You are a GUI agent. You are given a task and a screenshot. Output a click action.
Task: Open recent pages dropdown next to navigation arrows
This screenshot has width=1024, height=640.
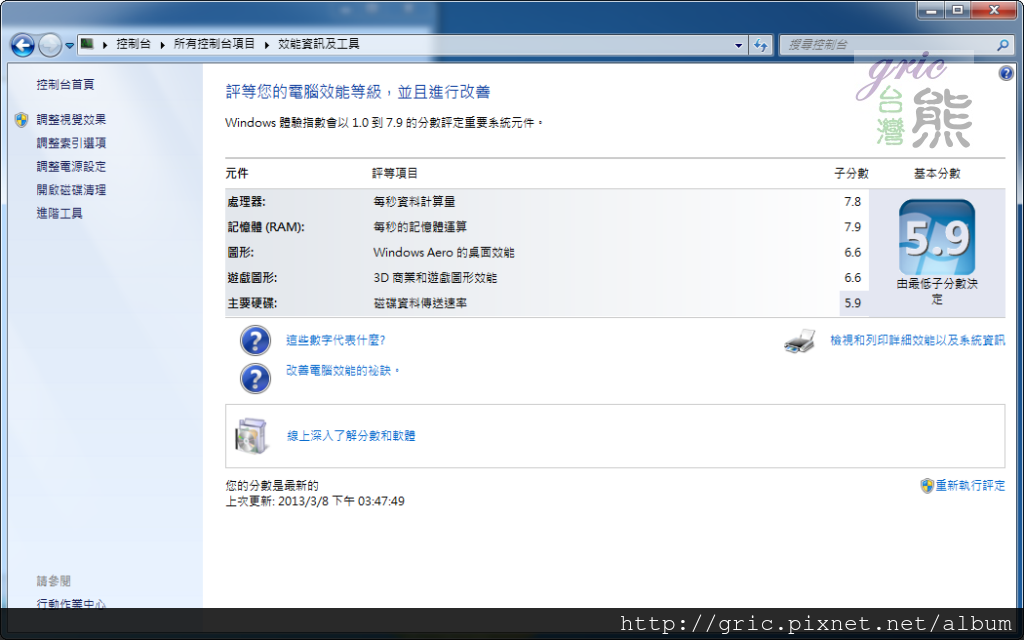pos(69,46)
